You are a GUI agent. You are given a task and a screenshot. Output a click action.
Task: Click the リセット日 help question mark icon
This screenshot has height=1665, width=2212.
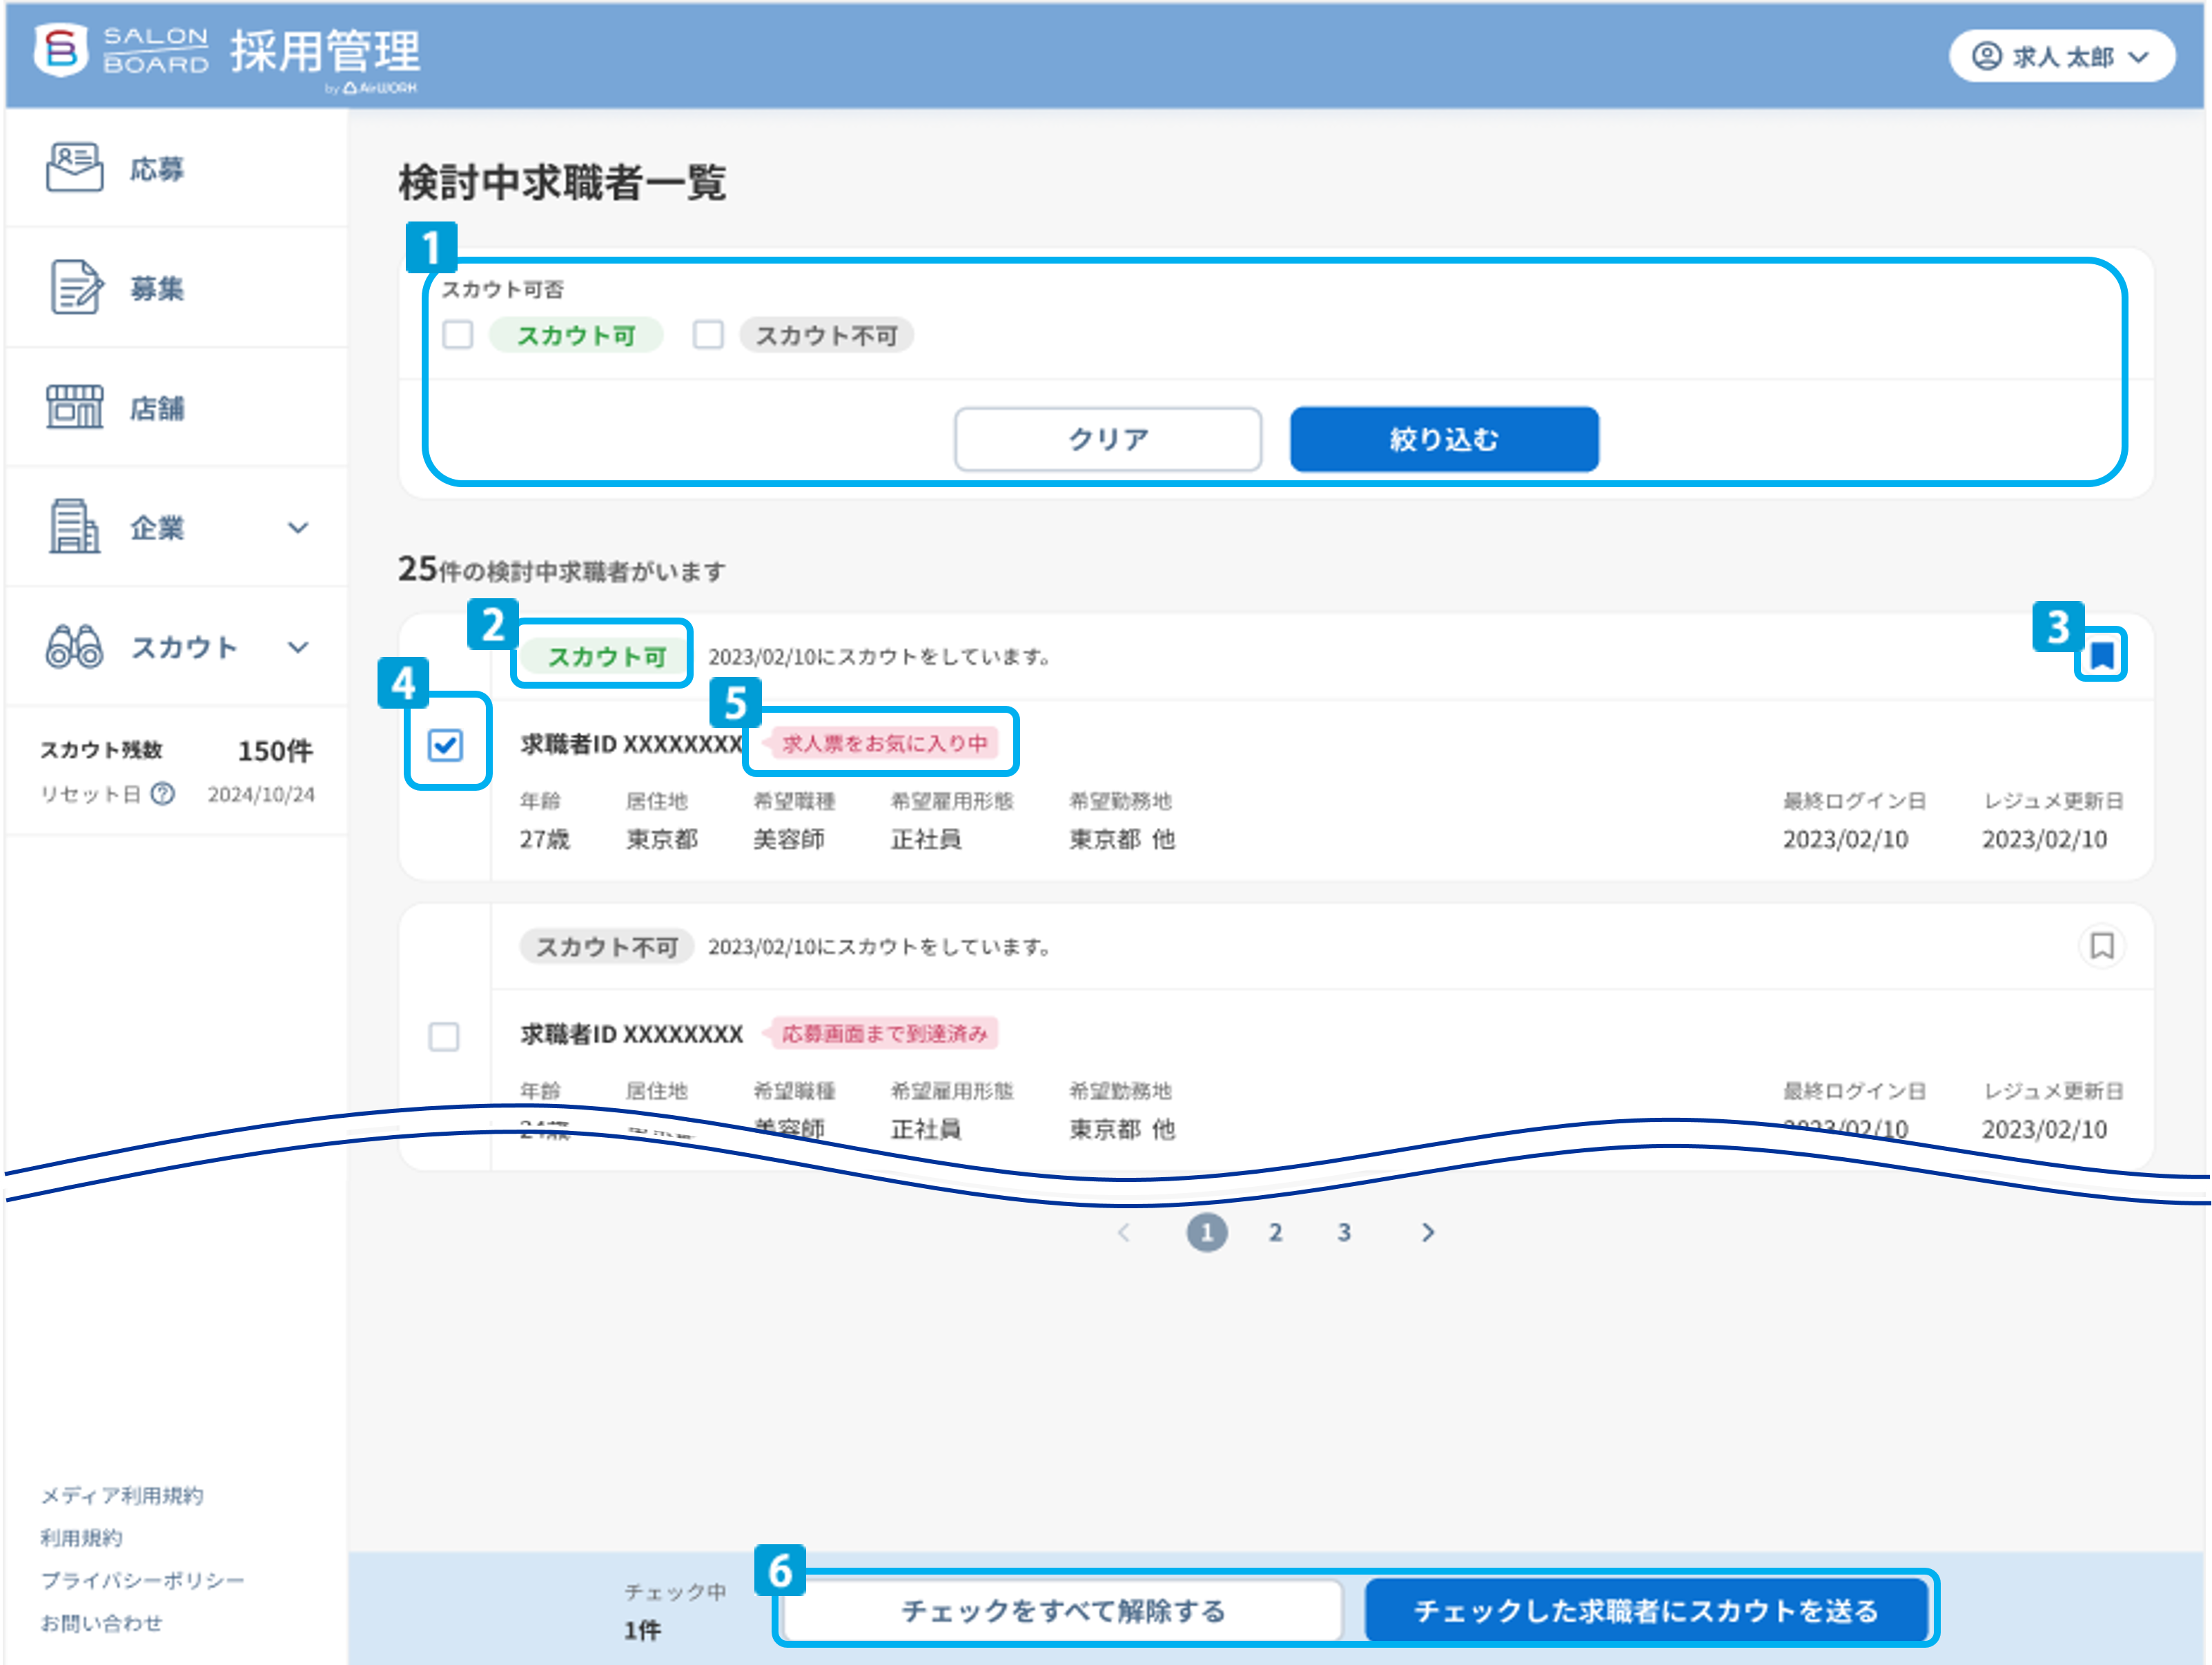[162, 794]
